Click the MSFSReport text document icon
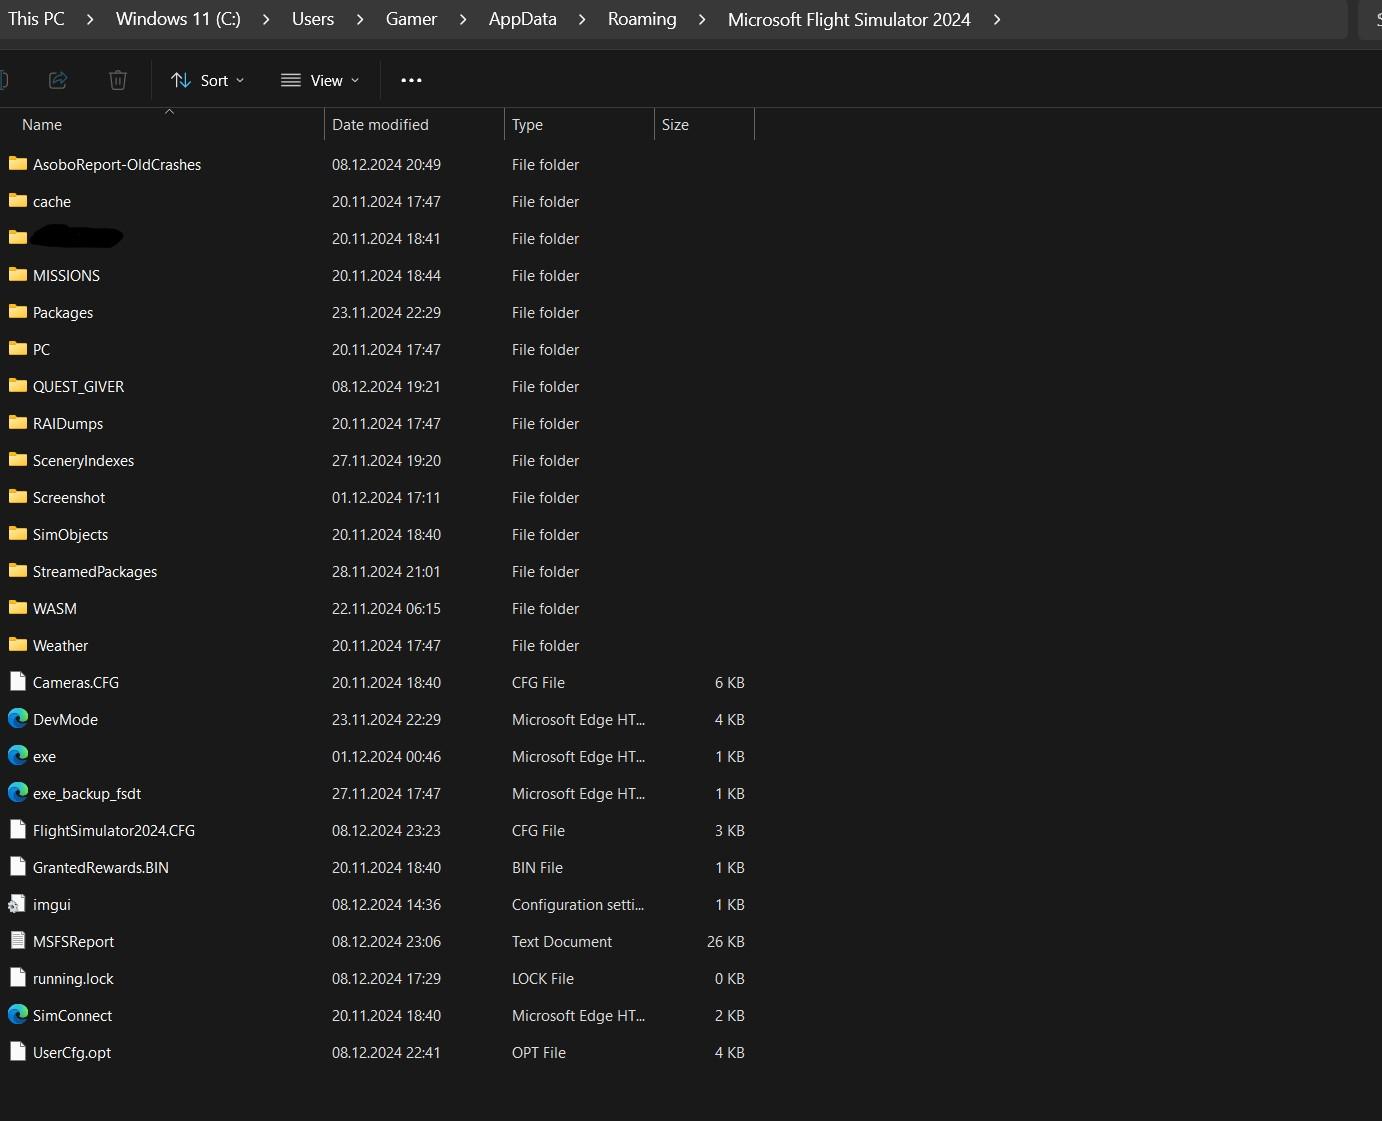 coord(17,941)
